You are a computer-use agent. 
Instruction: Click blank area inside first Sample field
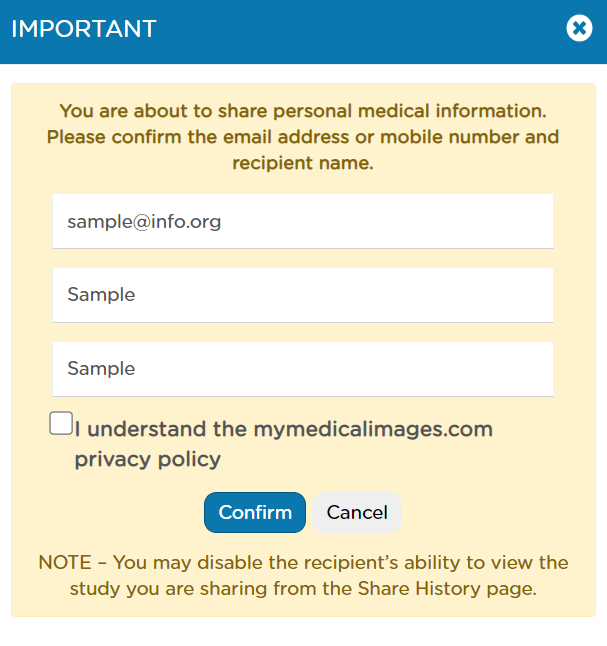tap(344, 295)
